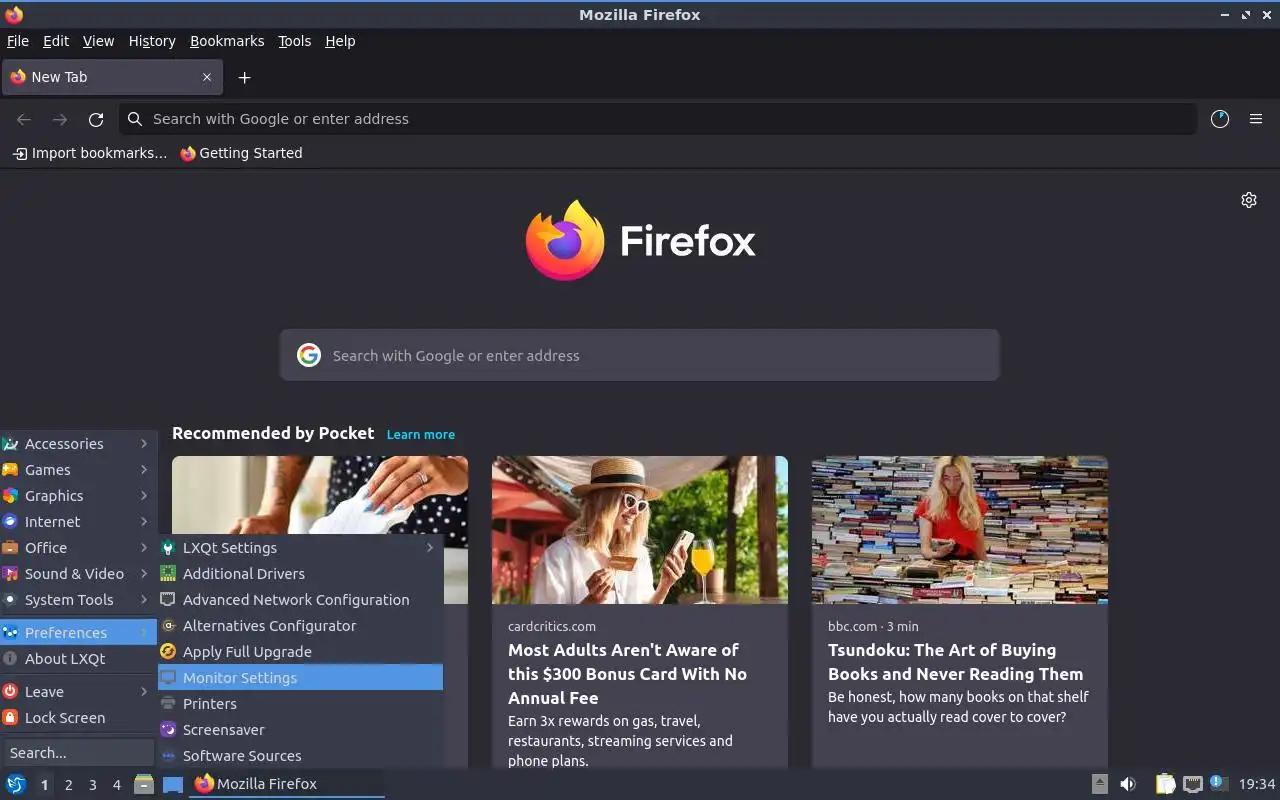Click the page center Google search box

pos(640,355)
